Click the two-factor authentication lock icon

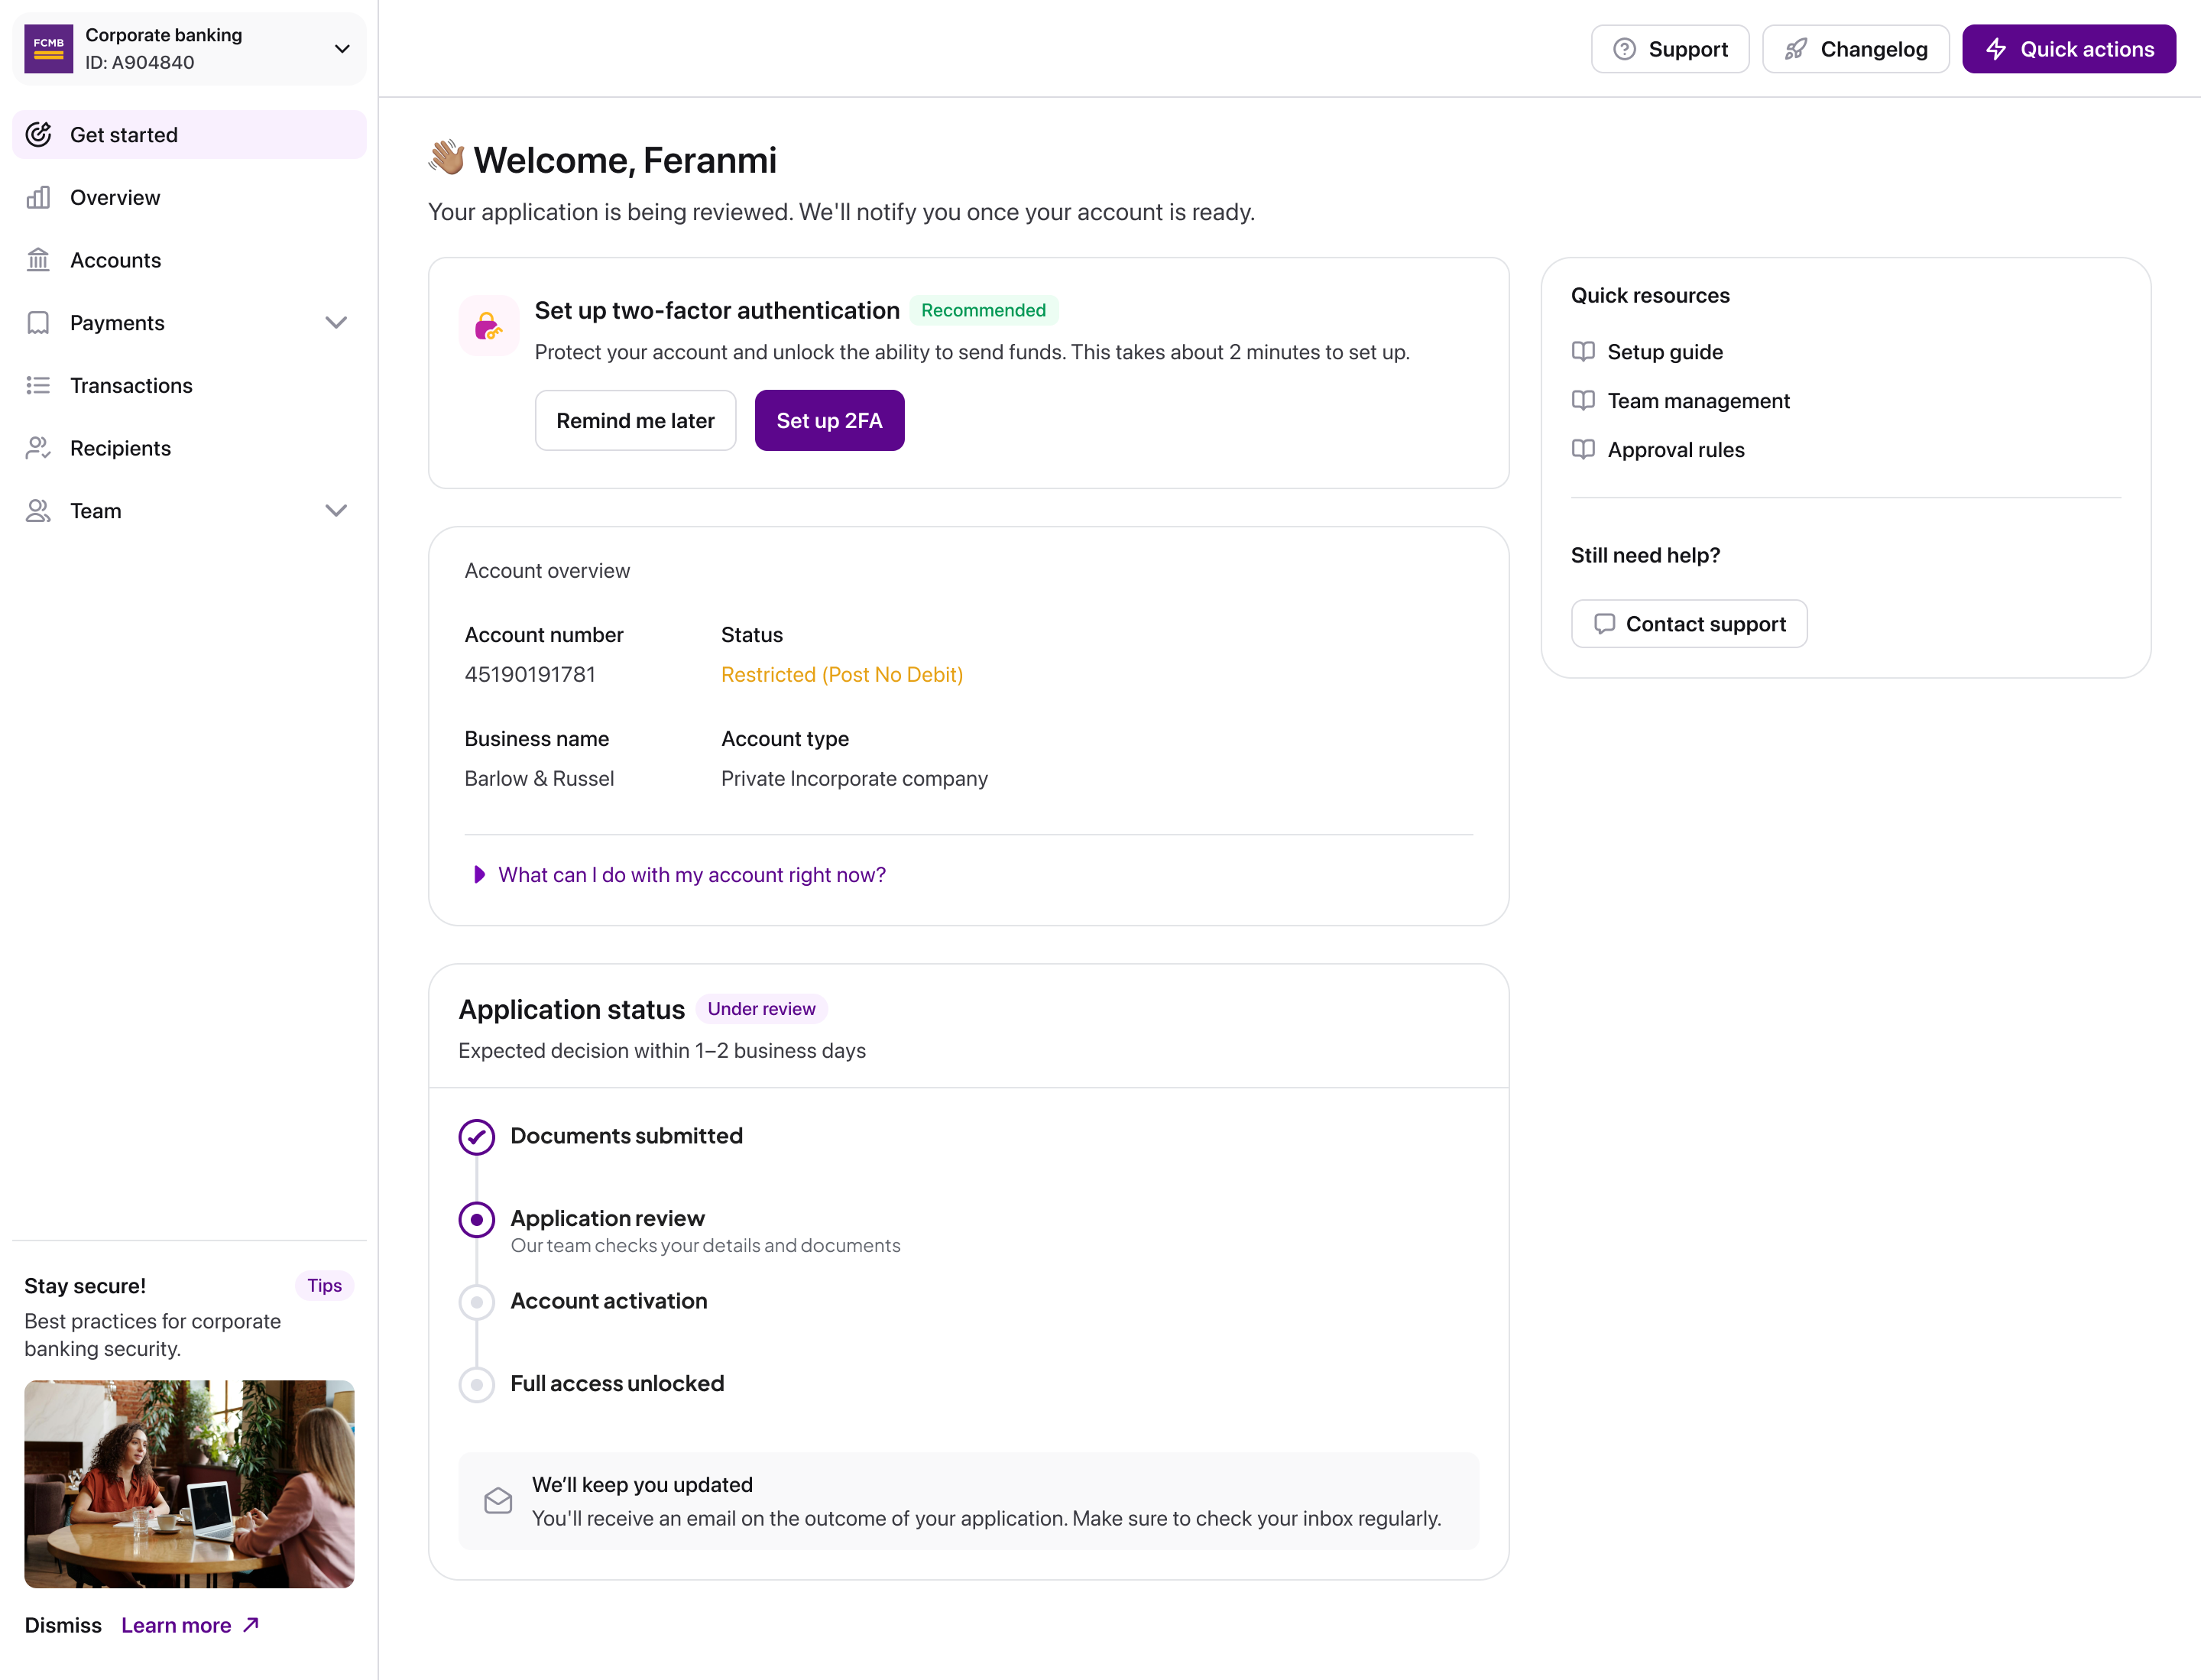pyautogui.click(x=488, y=326)
